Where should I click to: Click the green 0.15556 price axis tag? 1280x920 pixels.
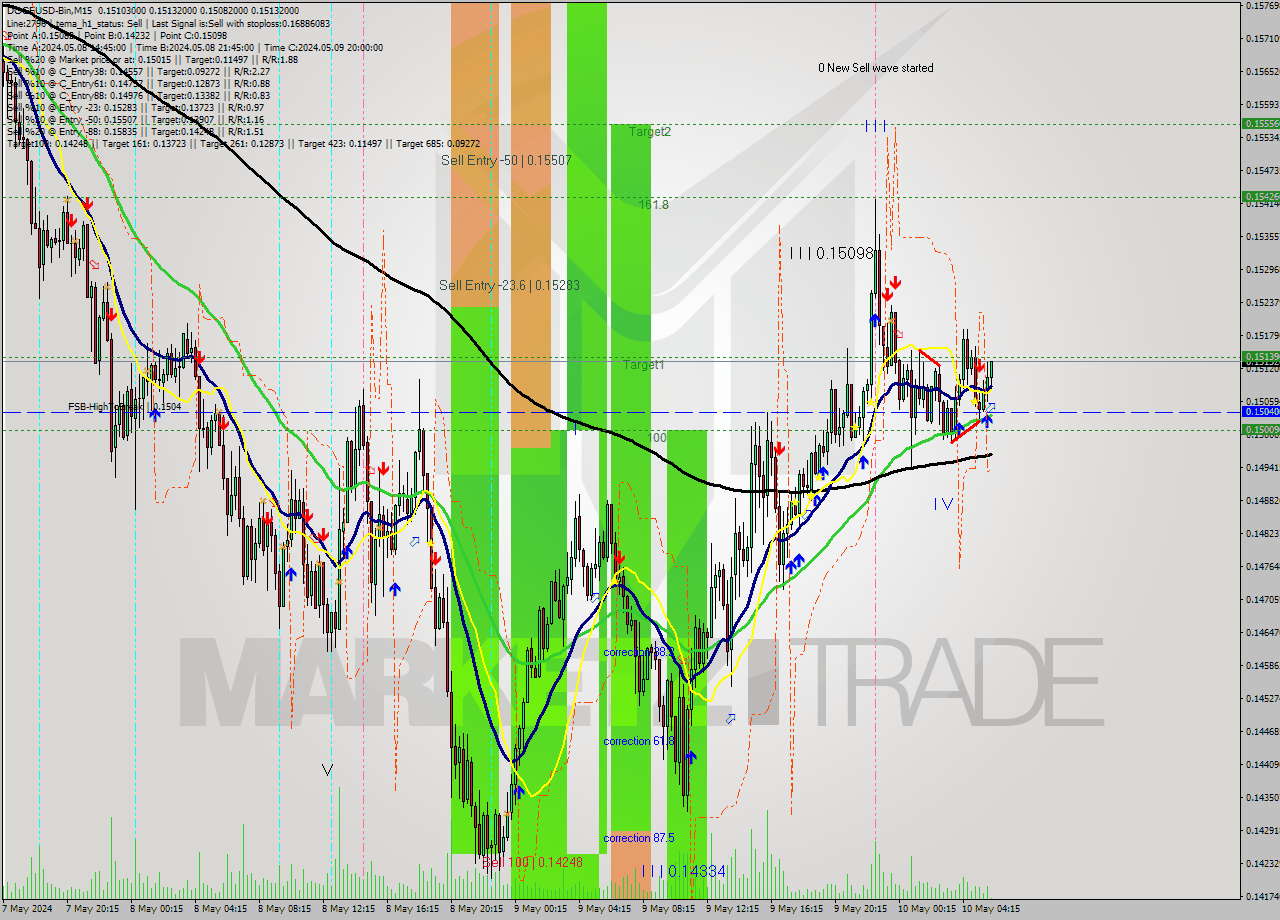(x=1261, y=124)
